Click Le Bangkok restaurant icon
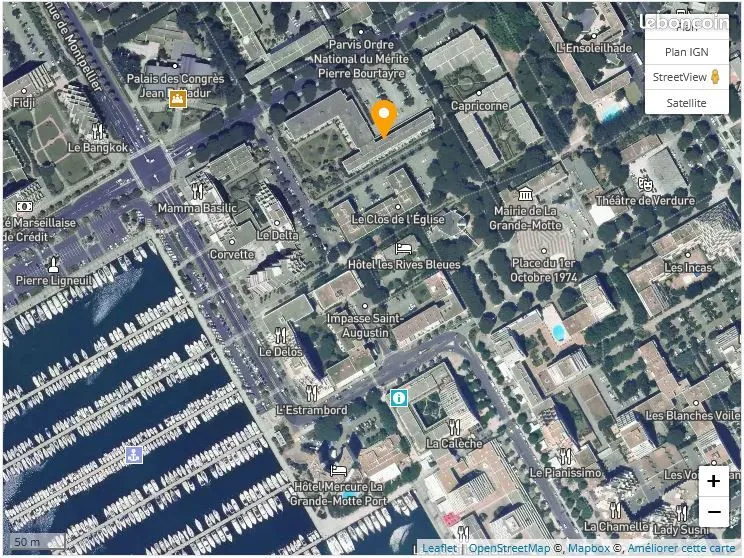 click(x=98, y=131)
